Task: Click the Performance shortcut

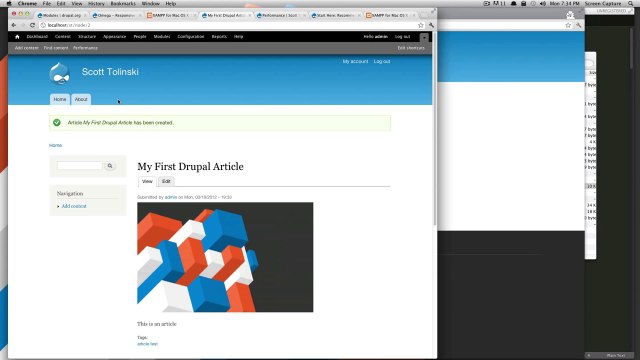Action: click(86, 48)
